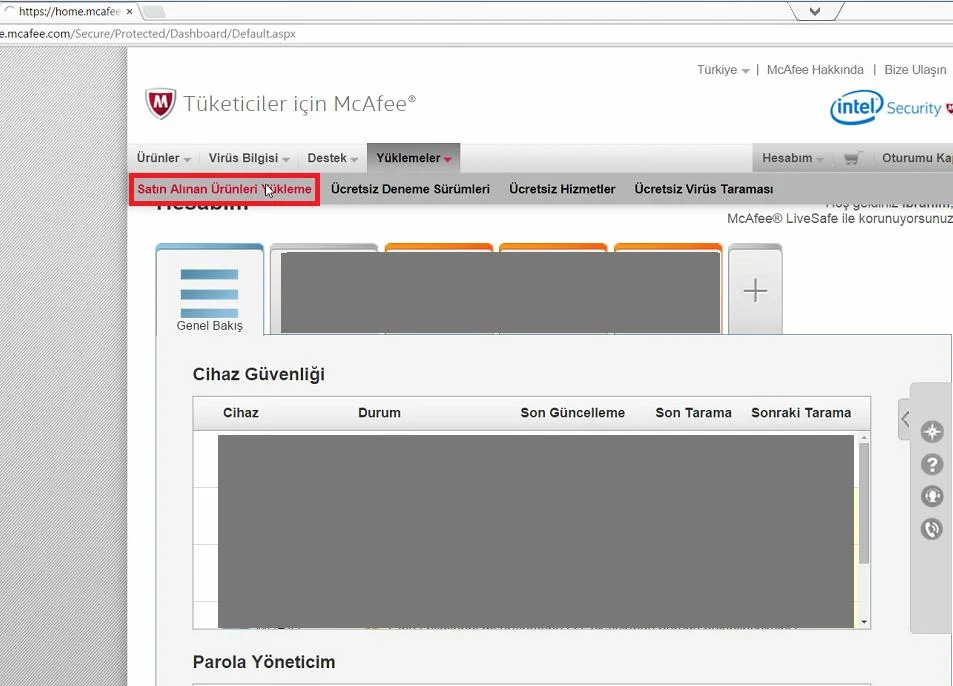Expand the Virüs Bilgisi menu
Viewport: 953px width, 686px height.
249,158
